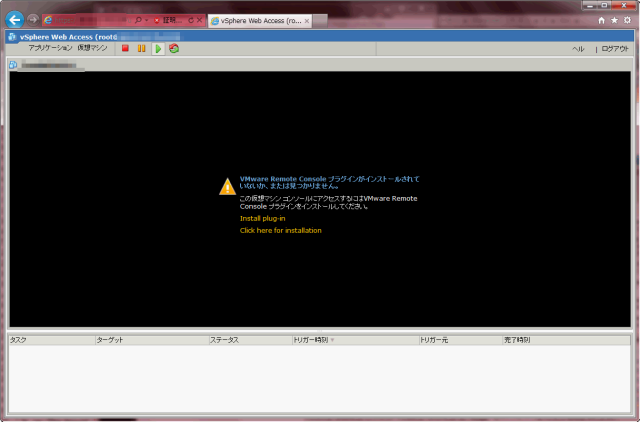Image resolution: width=640 pixels, height=422 pixels.
Task: Stop loading with the address bar X icon
Action: click(199, 20)
